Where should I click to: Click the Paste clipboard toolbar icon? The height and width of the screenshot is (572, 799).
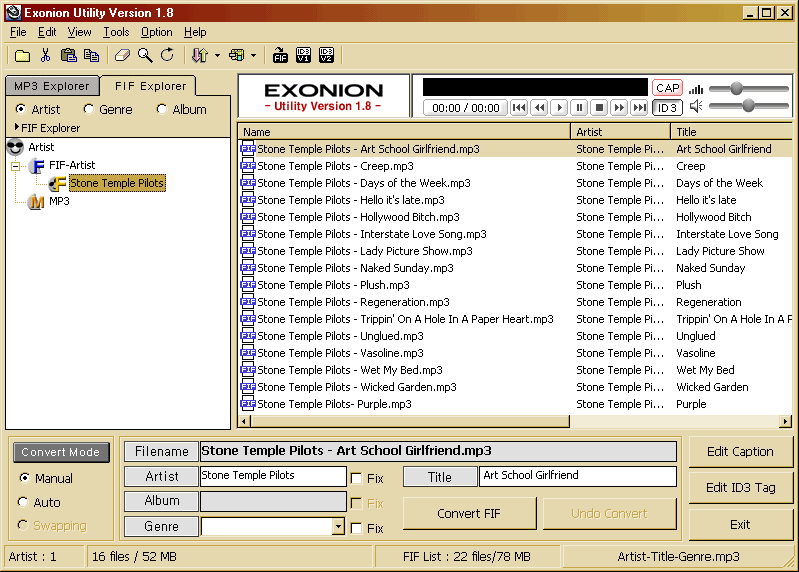(68, 55)
